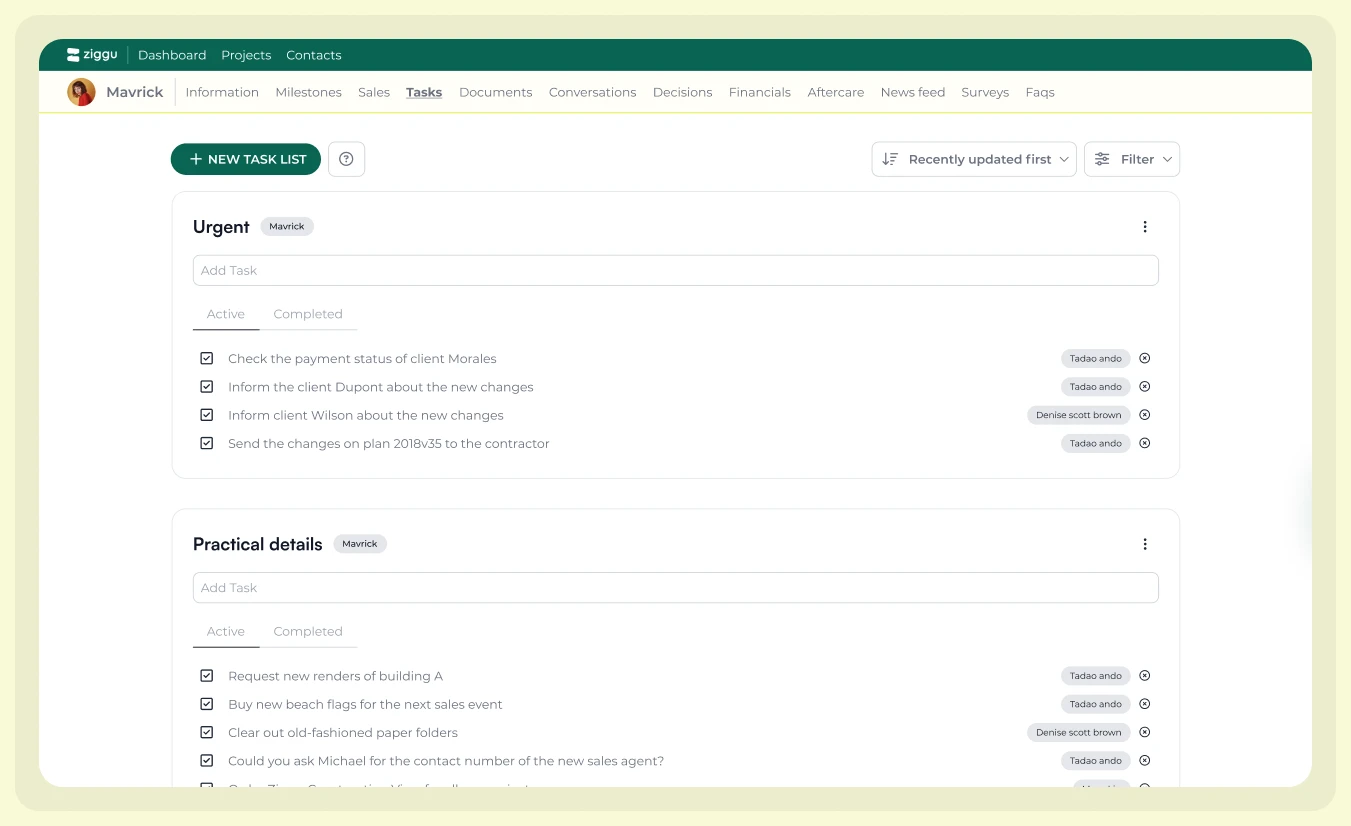Check off the Morales payment status task

point(207,358)
